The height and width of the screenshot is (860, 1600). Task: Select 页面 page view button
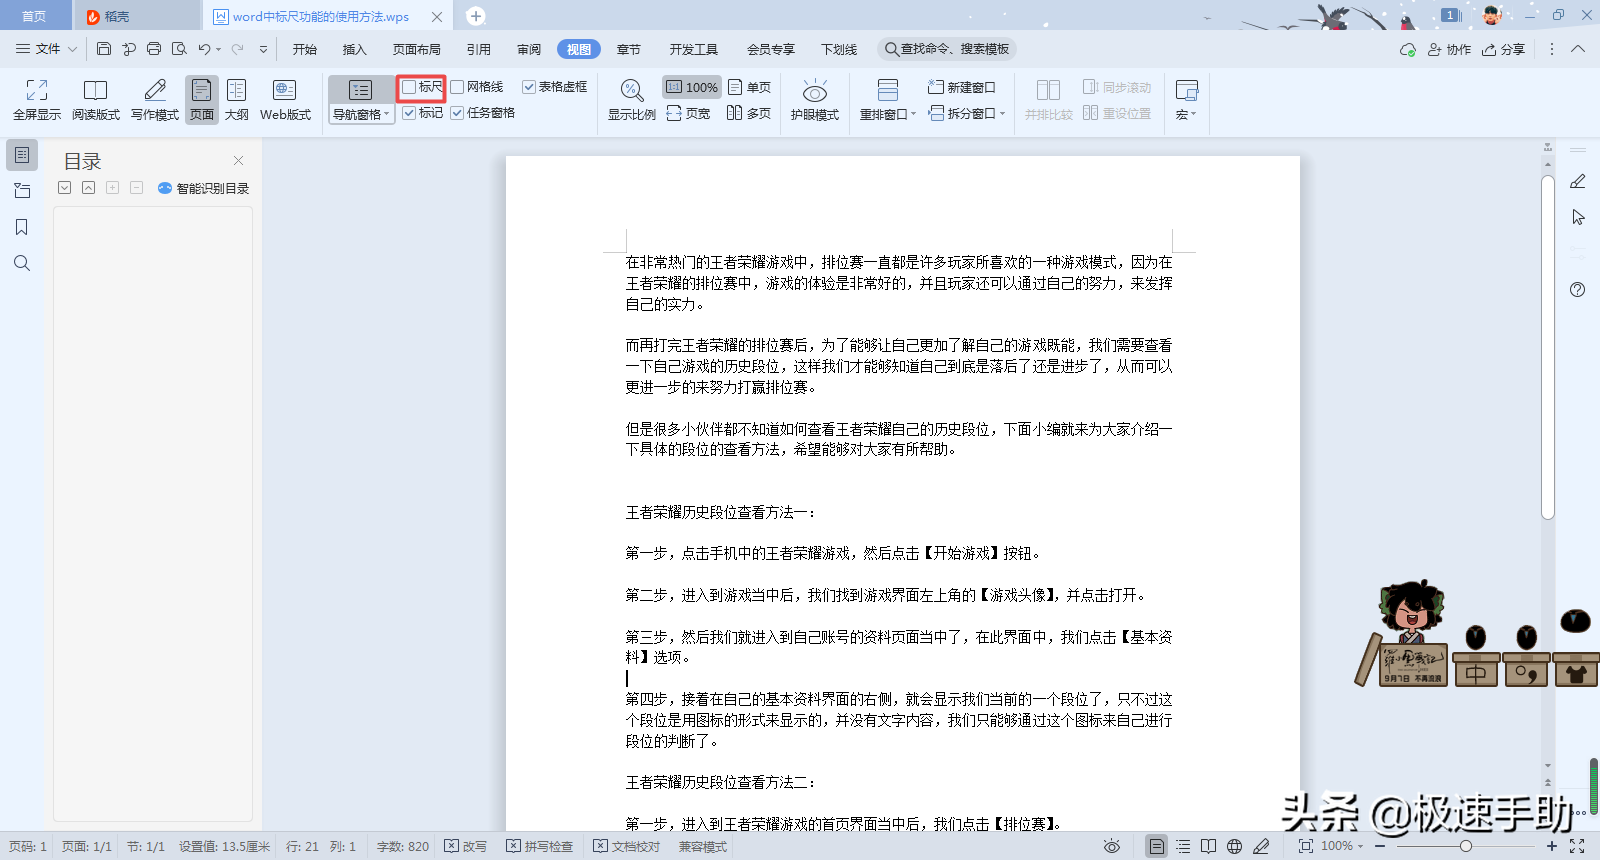click(x=202, y=100)
